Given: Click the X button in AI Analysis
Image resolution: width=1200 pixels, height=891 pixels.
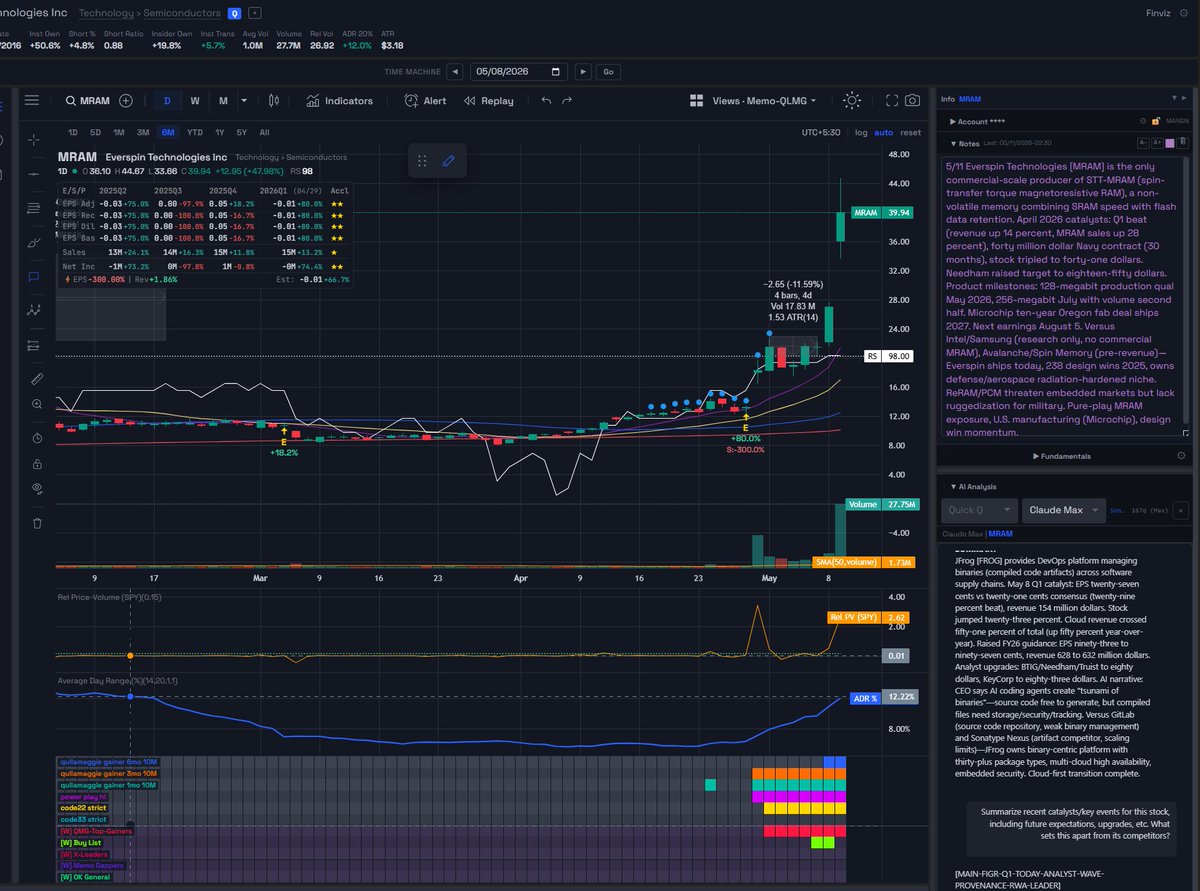Looking at the screenshot, I should pos(1181,510).
